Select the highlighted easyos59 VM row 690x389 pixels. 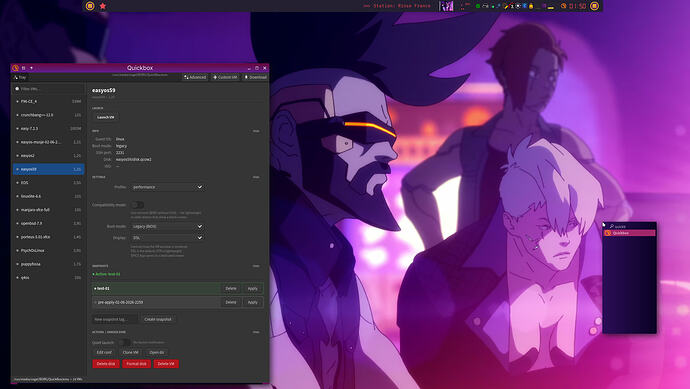pyautogui.click(x=48, y=169)
